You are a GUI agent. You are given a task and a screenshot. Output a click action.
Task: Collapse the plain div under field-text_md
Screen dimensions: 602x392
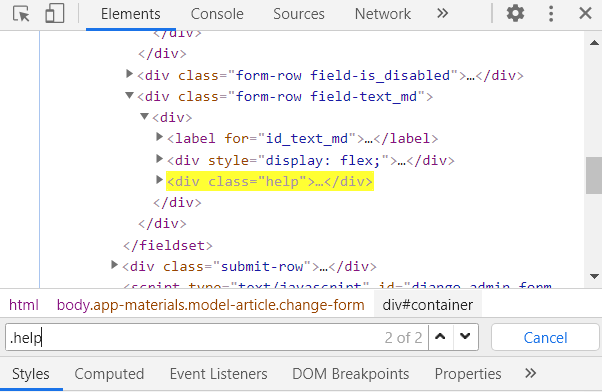pos(144,116)
